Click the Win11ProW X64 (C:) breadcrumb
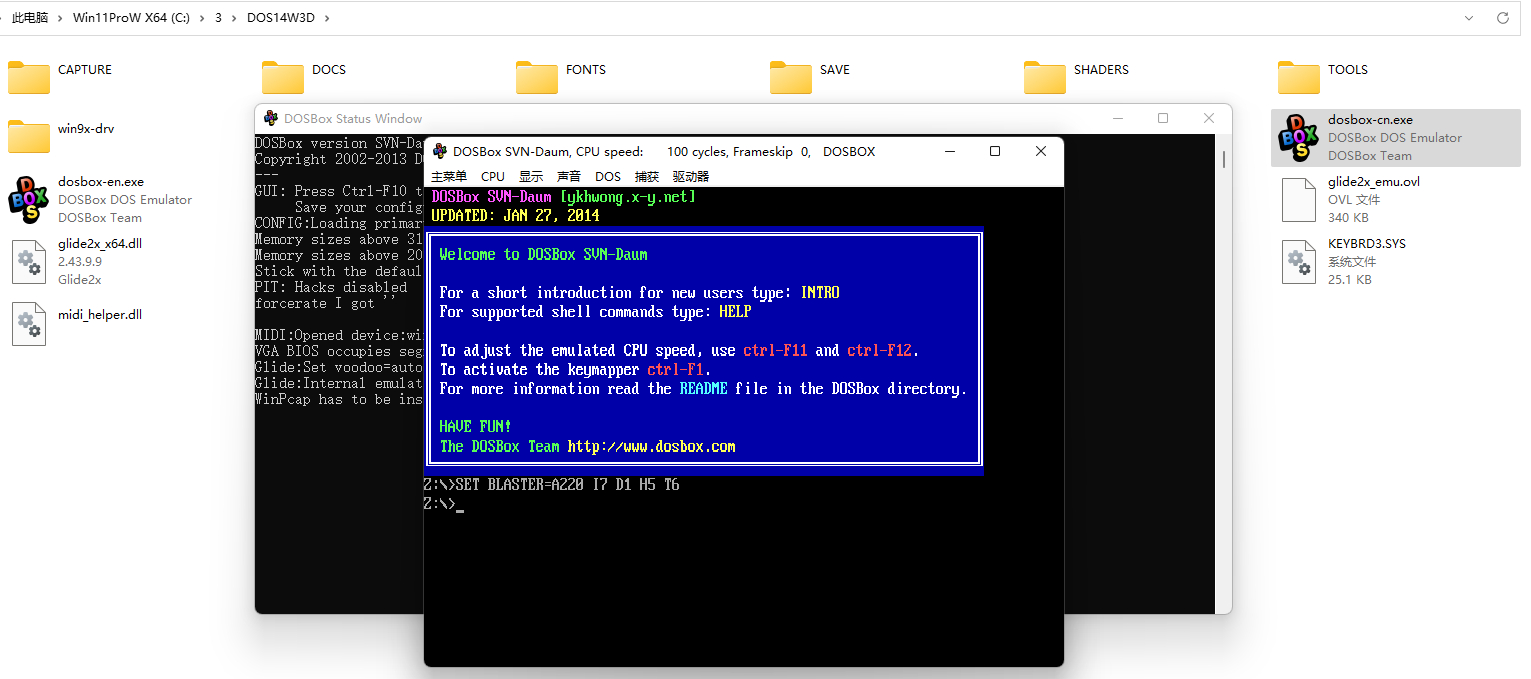The image size is (1531, 679). tap(131, 18)
